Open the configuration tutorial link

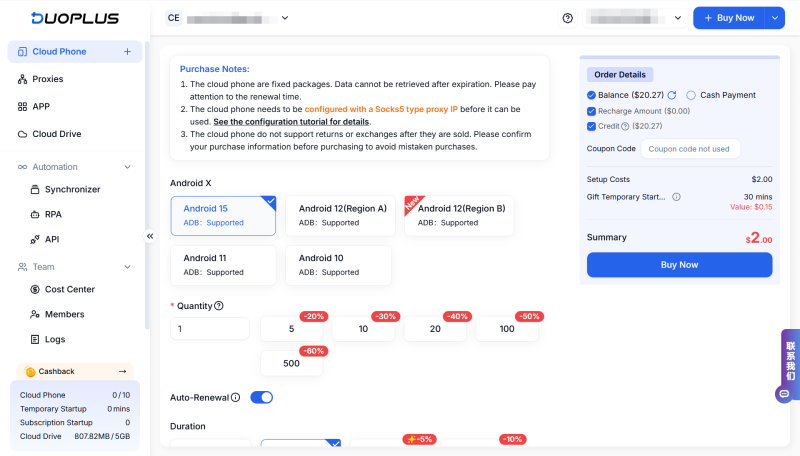(291, 121)
